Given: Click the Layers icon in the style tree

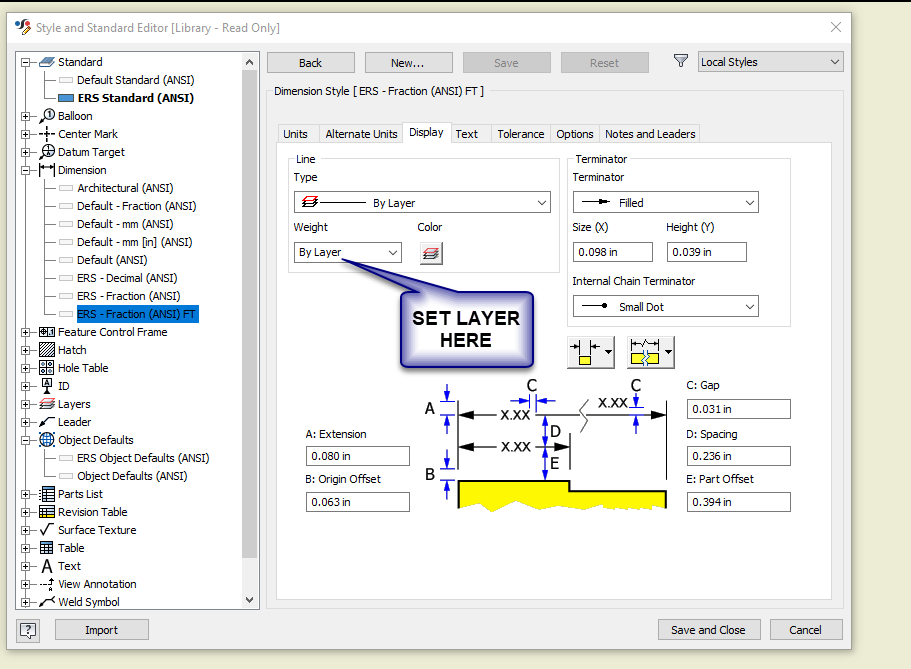Looking at the screenshot, I should point(47,404).
